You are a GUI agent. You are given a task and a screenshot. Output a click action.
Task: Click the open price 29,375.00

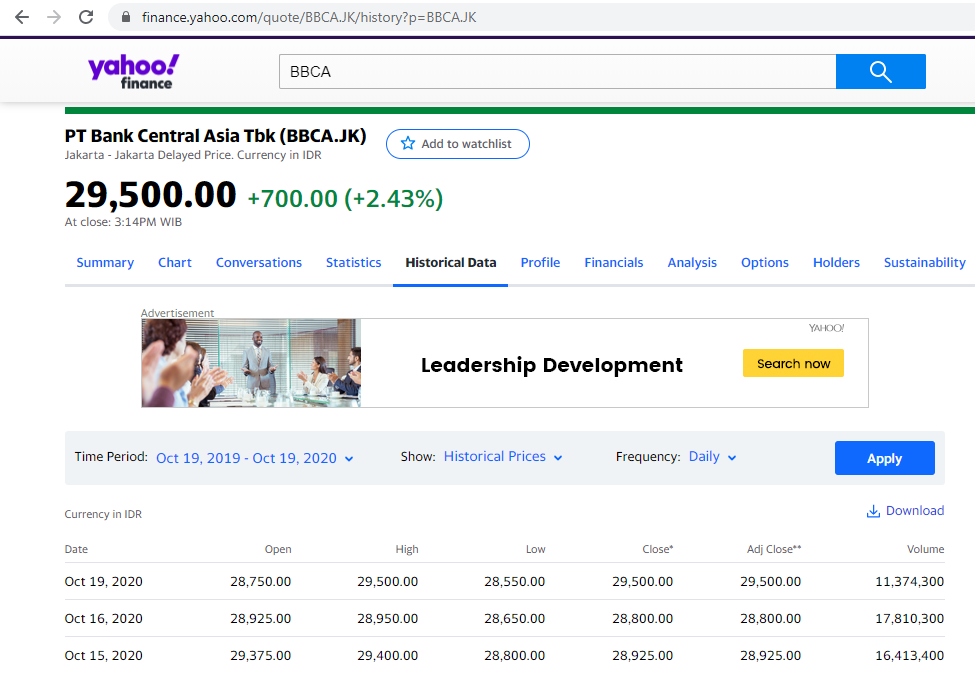pos(261,656)
